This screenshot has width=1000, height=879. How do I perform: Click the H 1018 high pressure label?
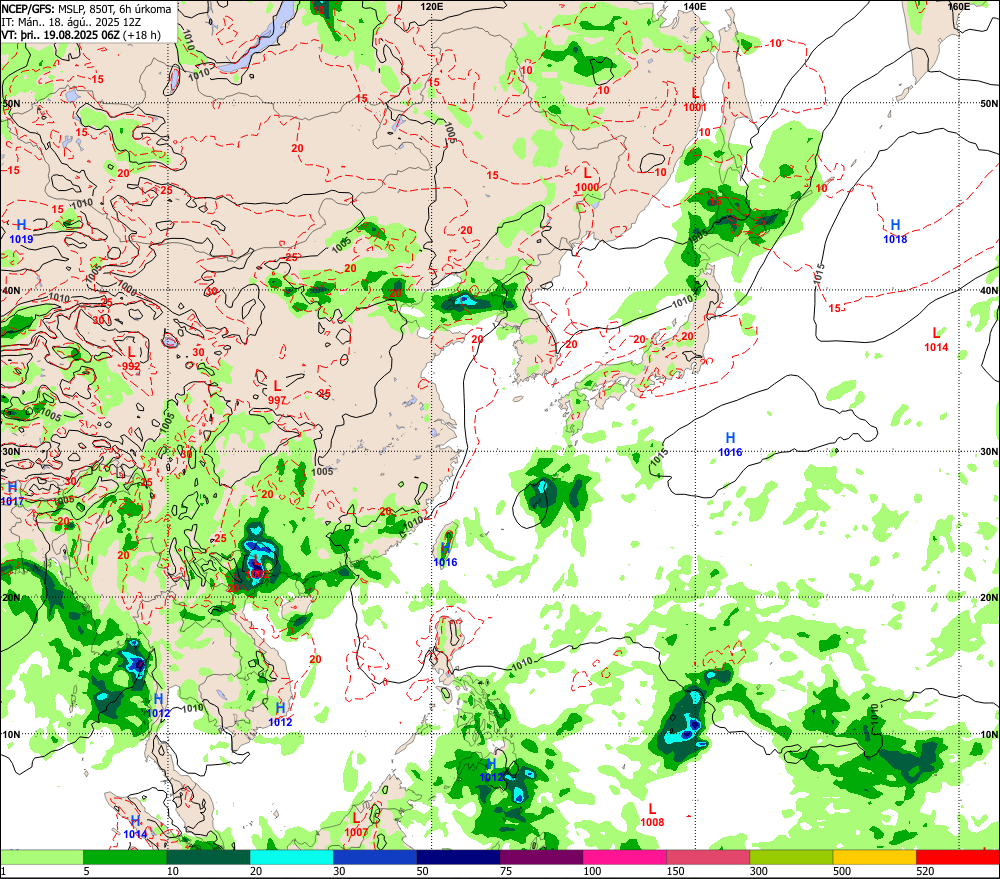coord(895,232)
